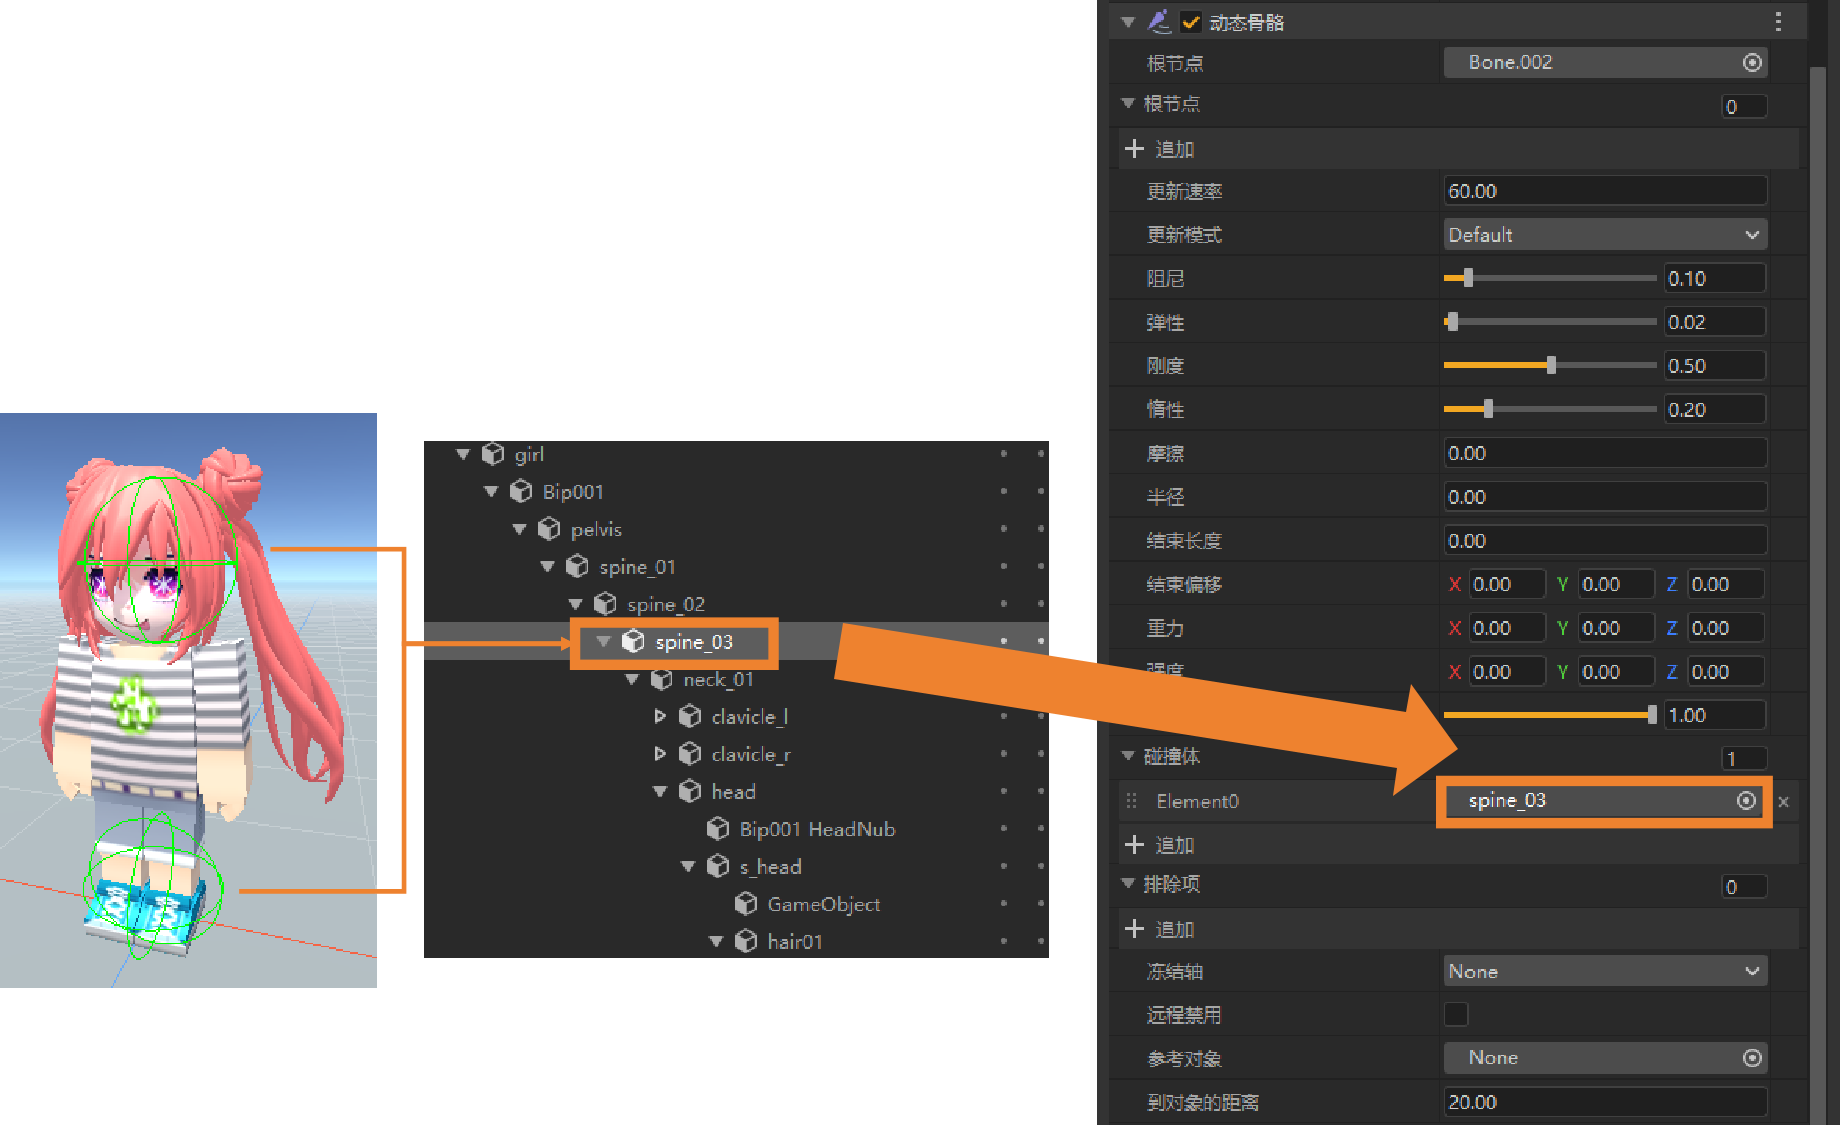Open the 动态骨骼 component three-dot menu
This screenshot has height=1126, width=1841.
(1777, 21)
